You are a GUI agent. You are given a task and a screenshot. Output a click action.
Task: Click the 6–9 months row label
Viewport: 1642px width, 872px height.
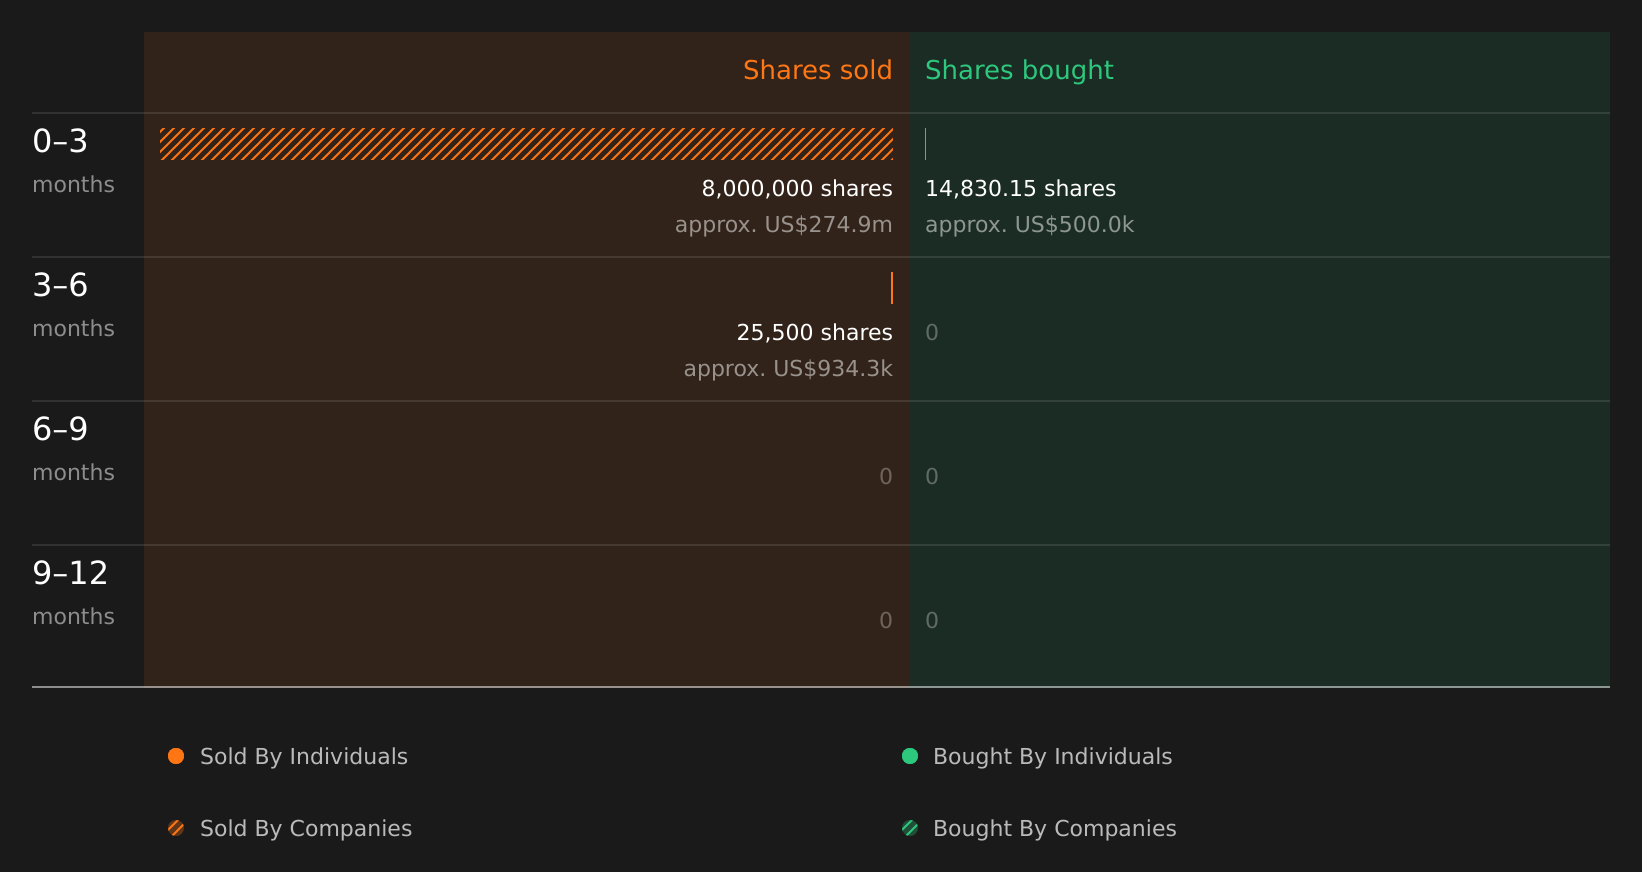[x=73, y=449]
